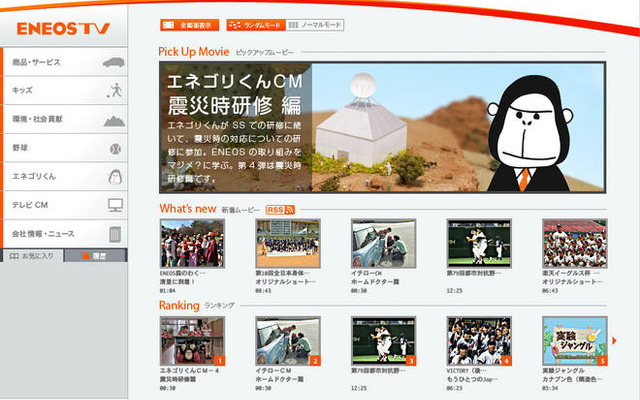Viewport: 640px width, 400px height.
Task: Show next Ranking items with the orange arrow
Action: tap(614, 340)
